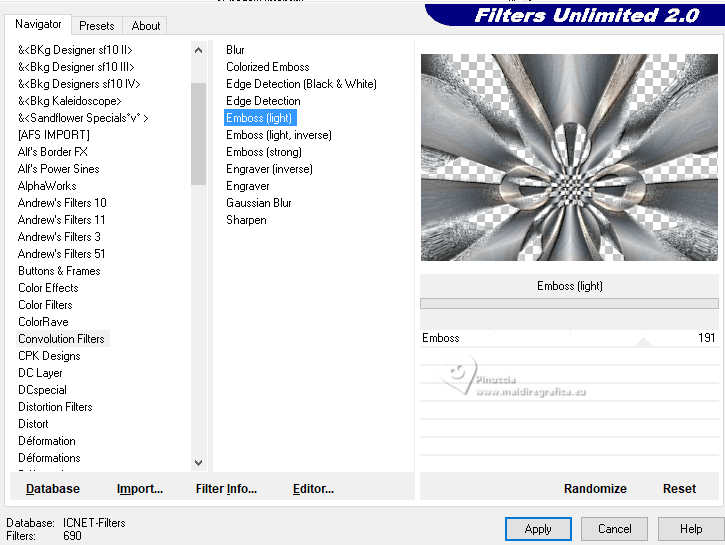Select ColorRave category
This screenshot has height=545, width=725.
(43, 322)
